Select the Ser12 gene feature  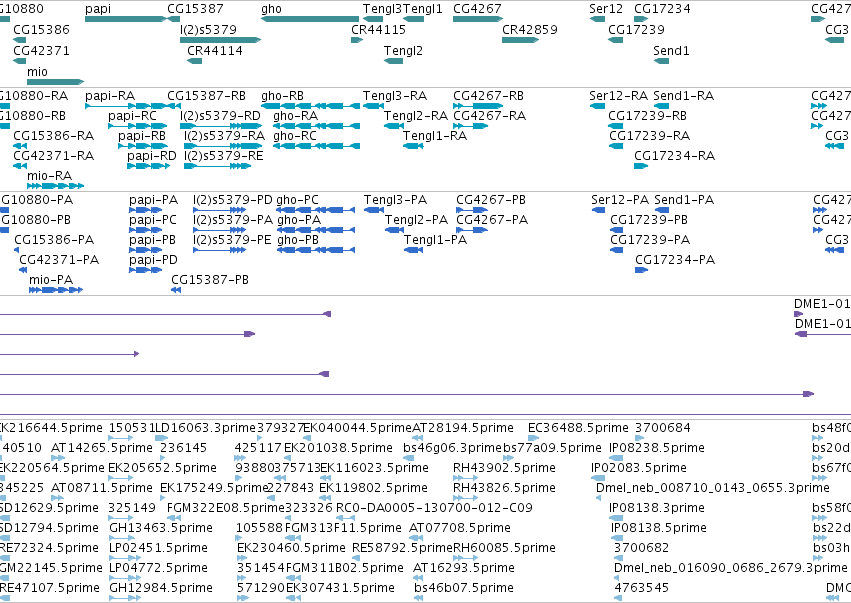597,19
